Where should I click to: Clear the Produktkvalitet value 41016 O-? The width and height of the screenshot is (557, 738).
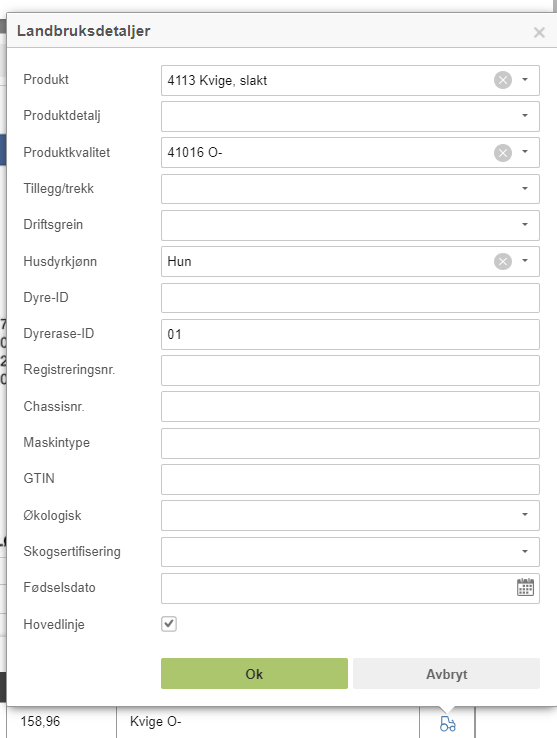pos(502,152)
